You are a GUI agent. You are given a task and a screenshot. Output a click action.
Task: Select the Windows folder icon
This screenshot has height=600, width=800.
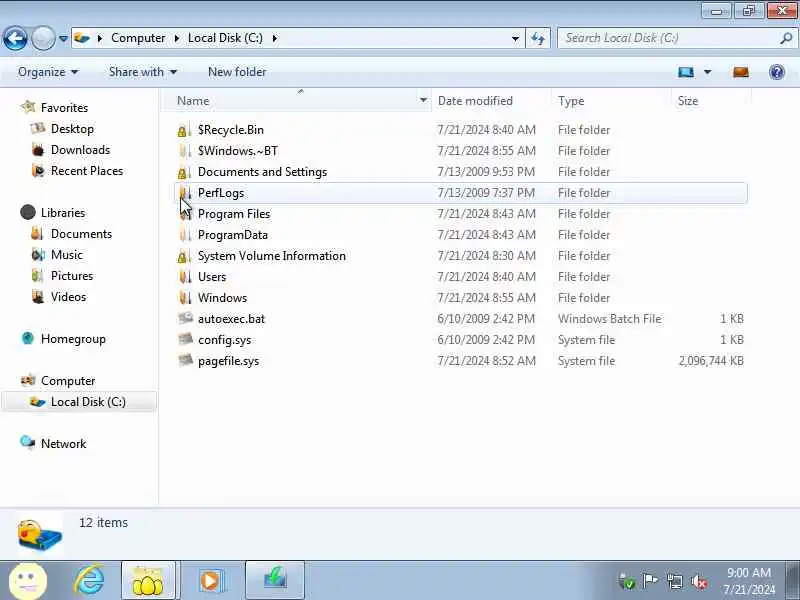click(x=185, y=297)
